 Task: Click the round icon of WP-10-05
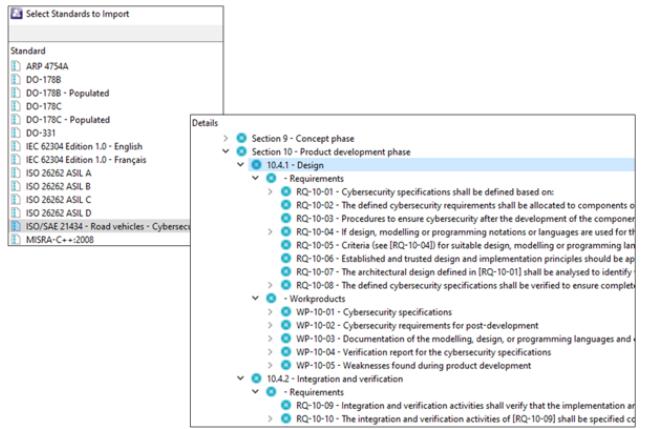[286, 365]
